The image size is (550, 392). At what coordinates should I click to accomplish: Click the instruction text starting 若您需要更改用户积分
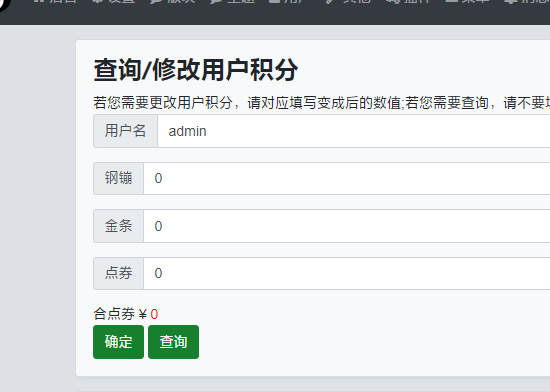(322, 103)
